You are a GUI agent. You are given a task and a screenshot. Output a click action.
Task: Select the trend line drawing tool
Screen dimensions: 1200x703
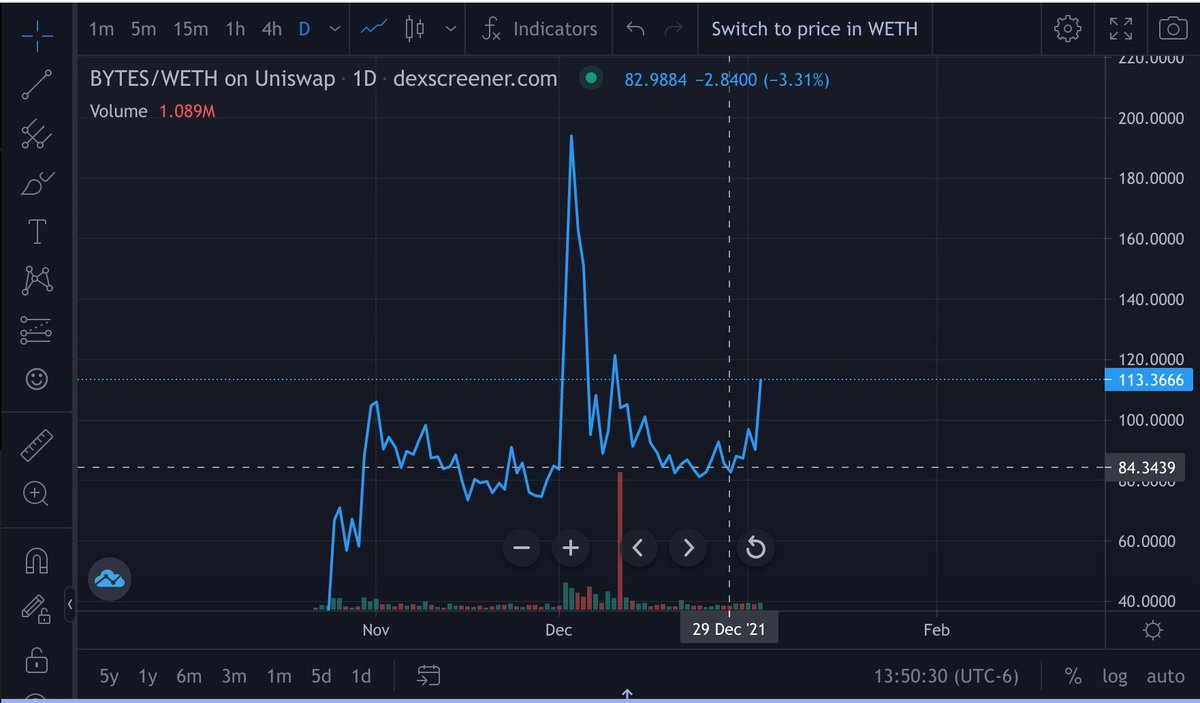36,84
